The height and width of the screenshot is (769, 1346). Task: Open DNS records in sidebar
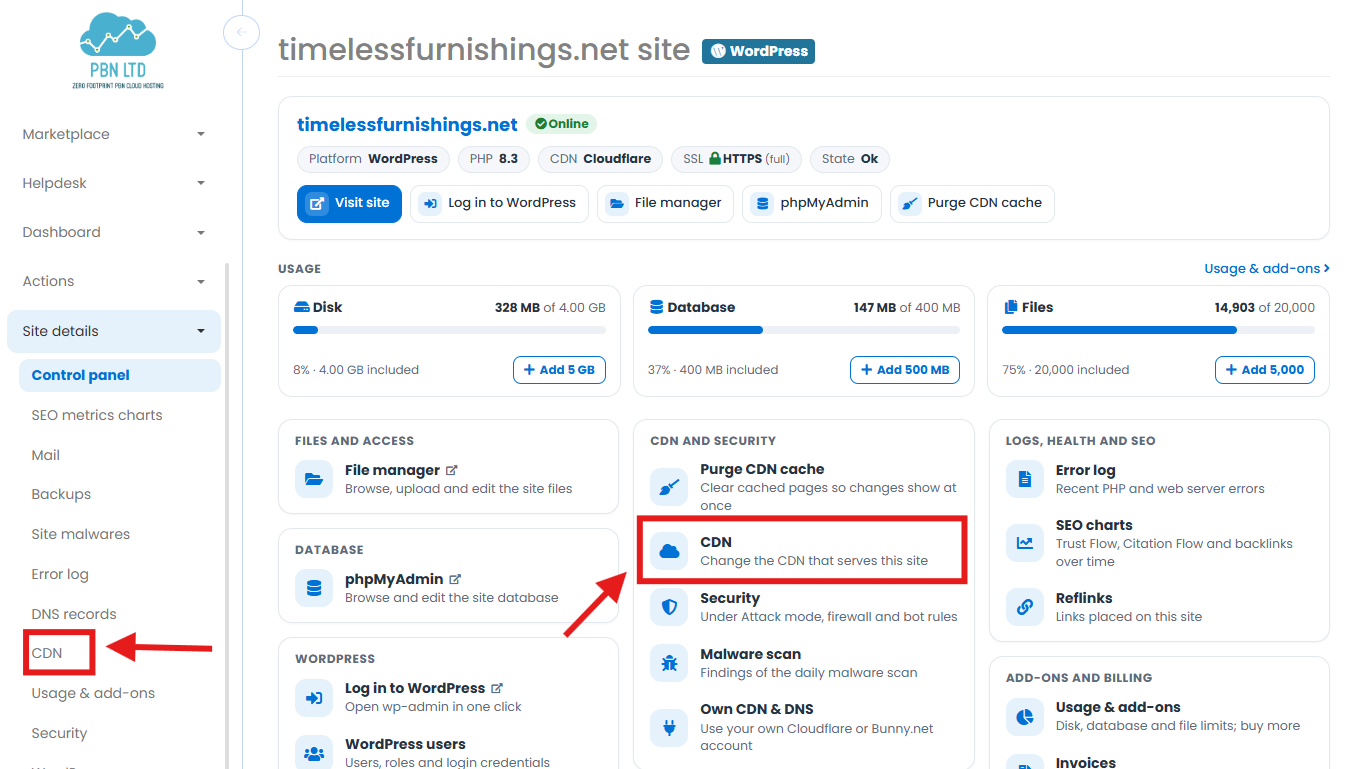pyautogui.click(x=74, y=614)
